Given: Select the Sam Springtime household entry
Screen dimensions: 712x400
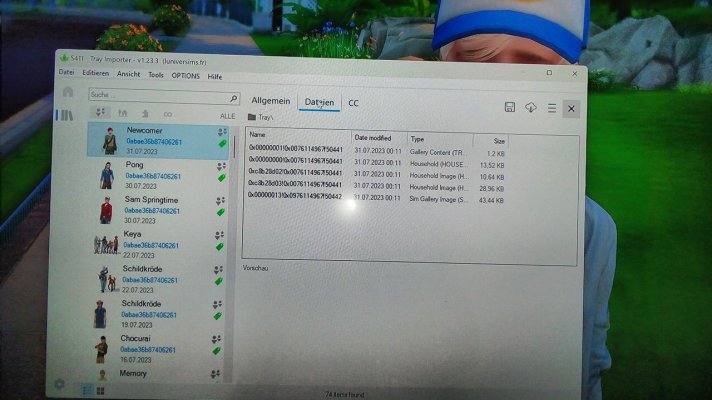Looking at the screenshot, I should tap(157, 210).
